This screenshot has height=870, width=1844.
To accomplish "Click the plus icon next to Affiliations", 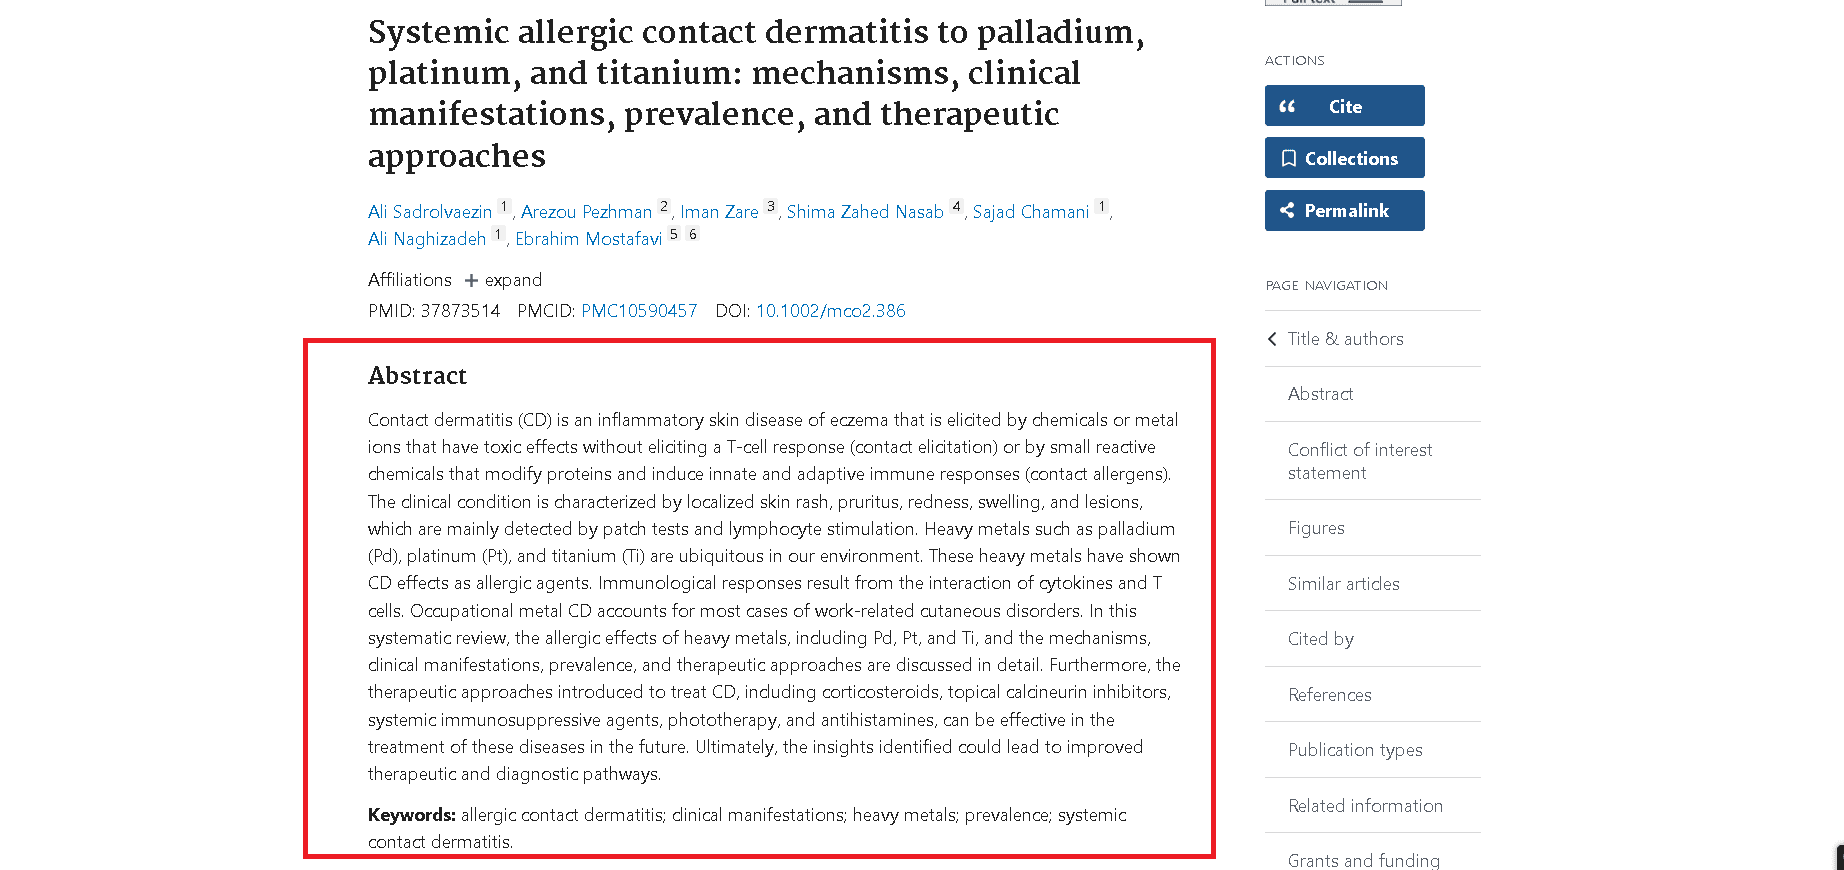I will coord(470,280).
